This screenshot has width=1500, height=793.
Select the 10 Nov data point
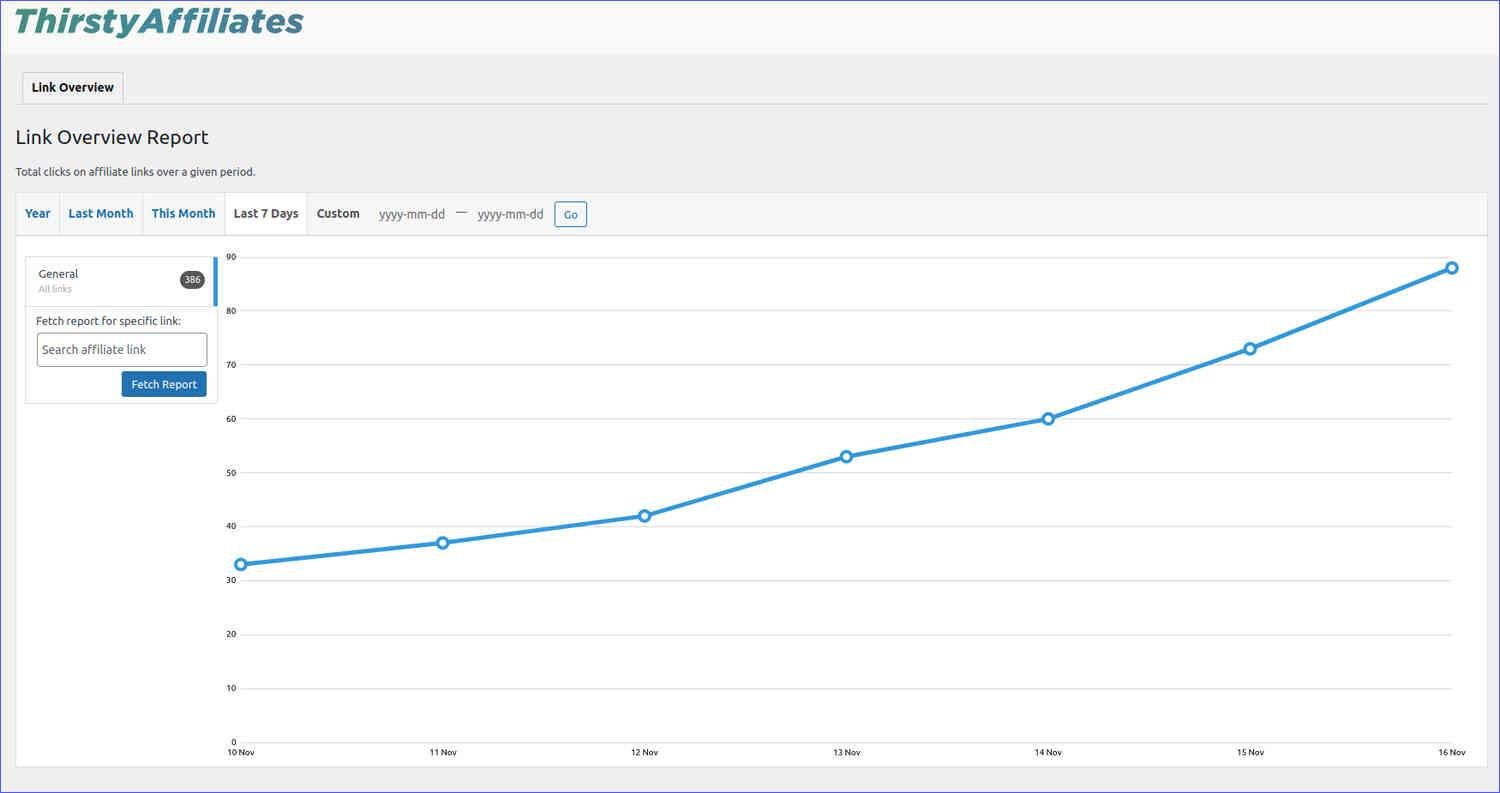pos(240,564)
